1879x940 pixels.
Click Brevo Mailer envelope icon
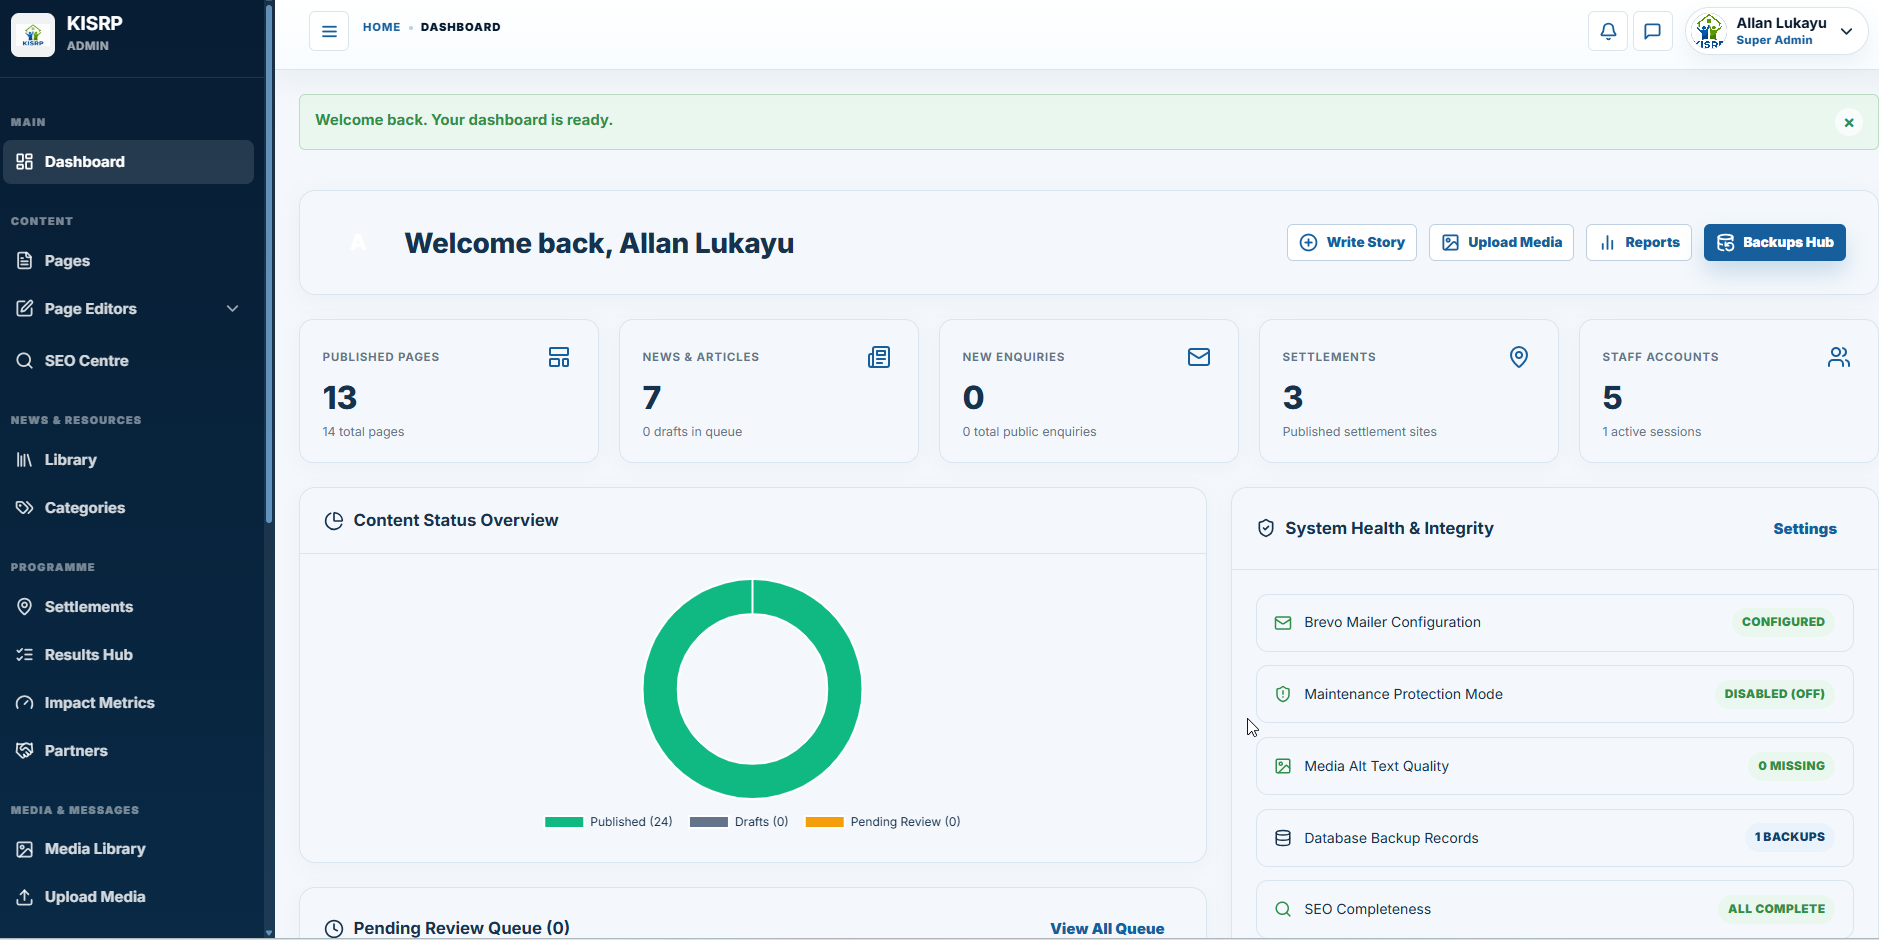pyautogui.click(x=1283, y=623)
